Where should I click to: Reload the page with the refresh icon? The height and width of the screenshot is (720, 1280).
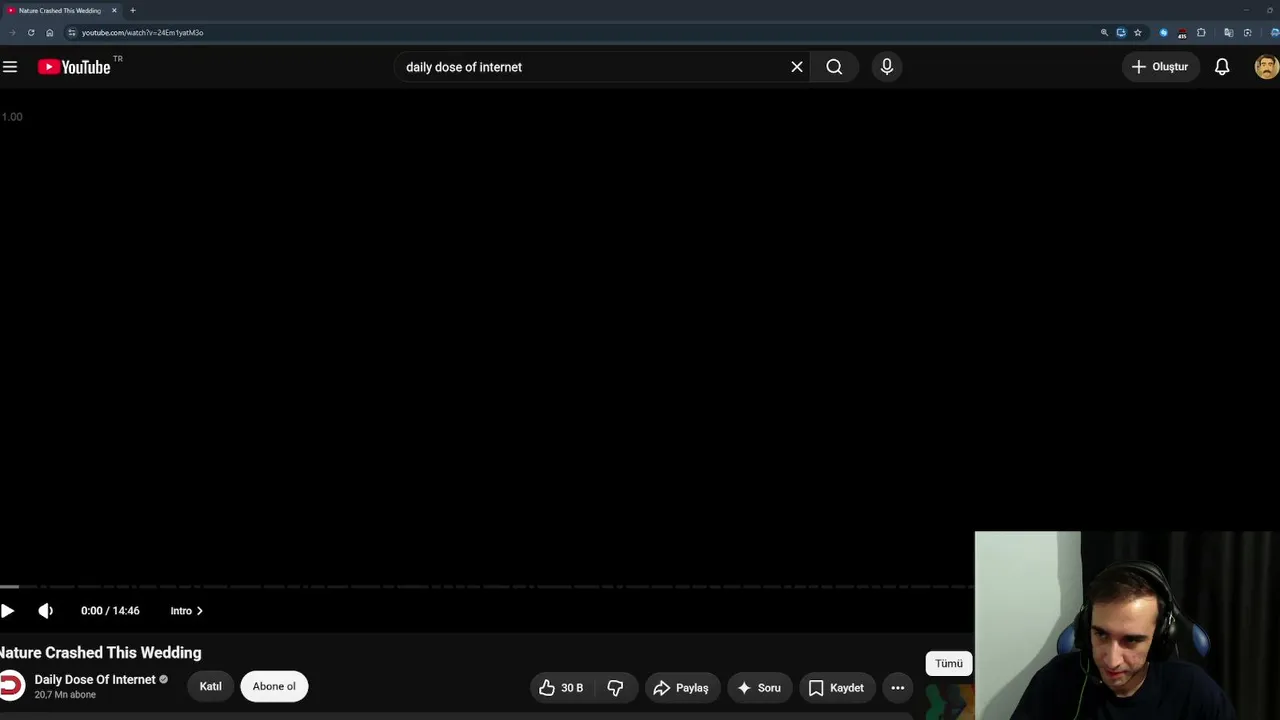tap(31, 32)
